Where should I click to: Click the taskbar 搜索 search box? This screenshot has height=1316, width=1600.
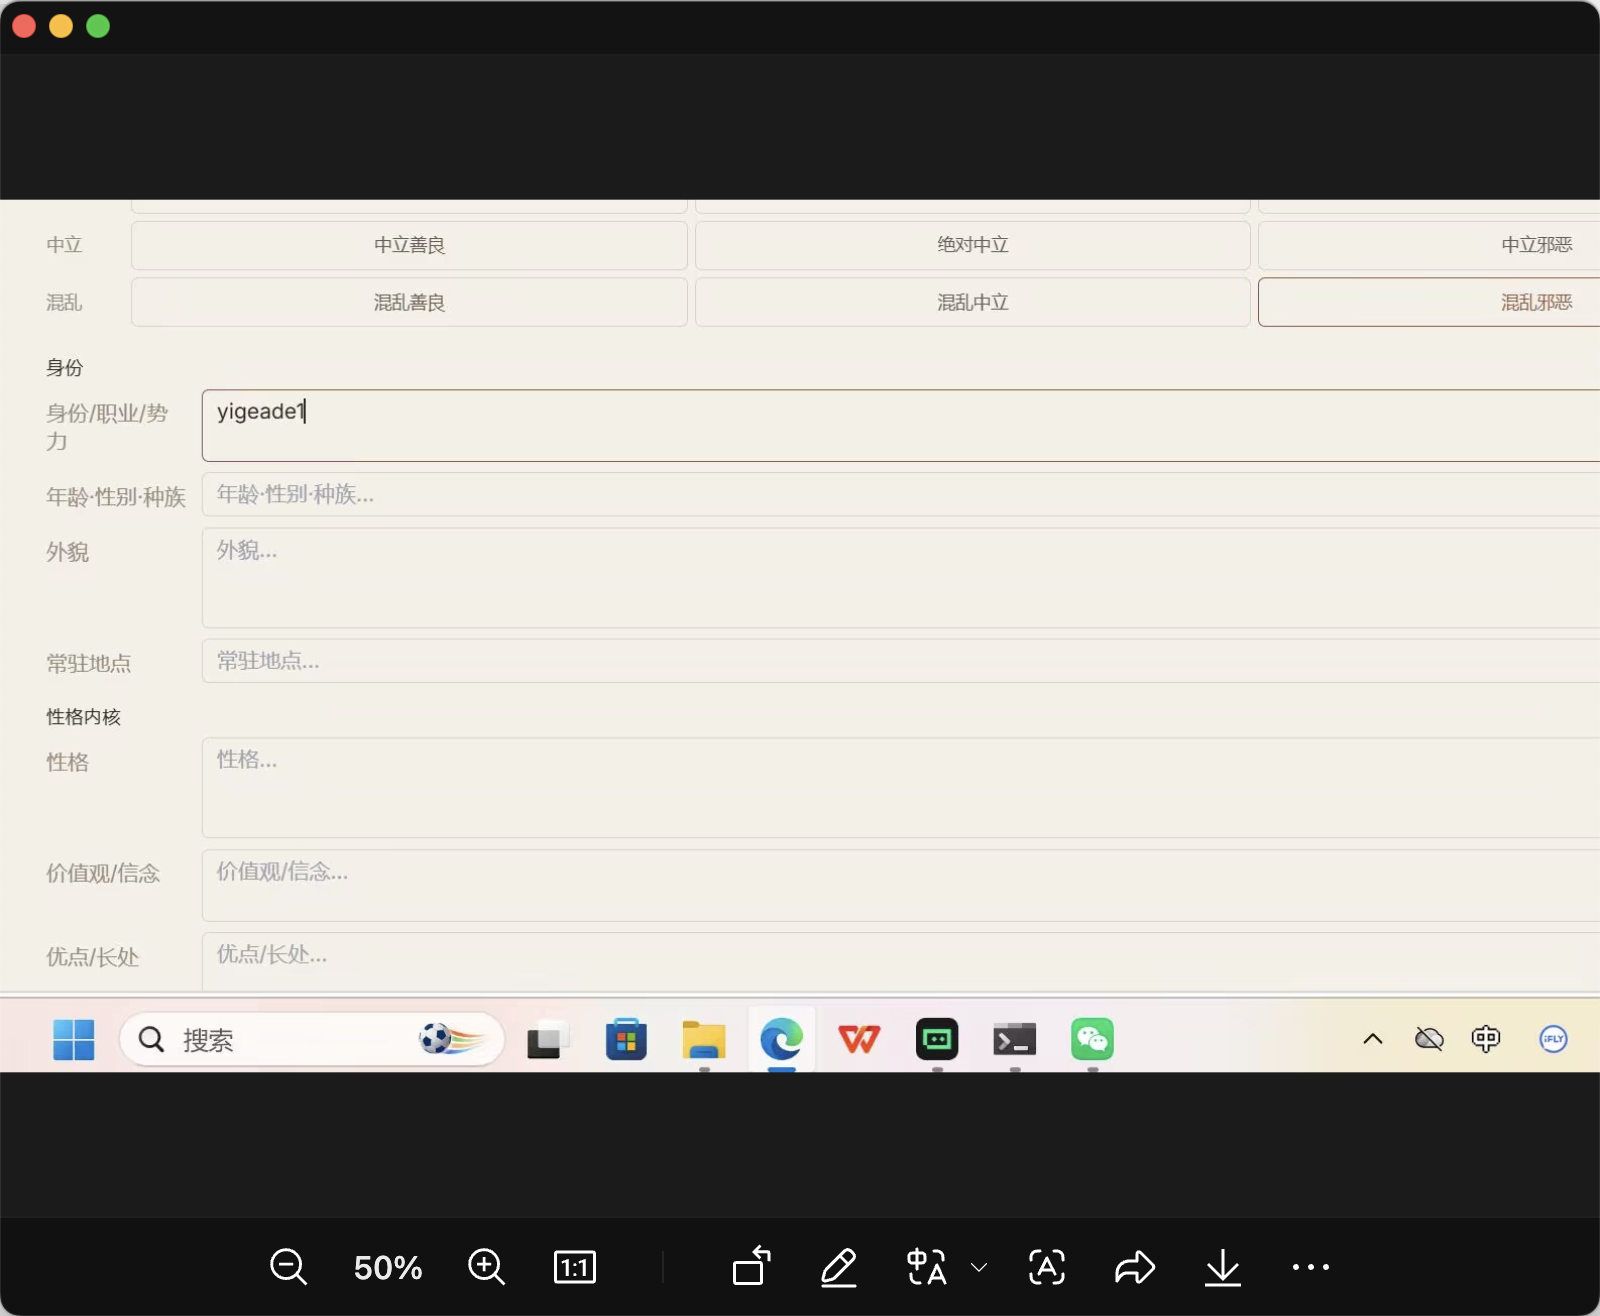click(311, 1040)
